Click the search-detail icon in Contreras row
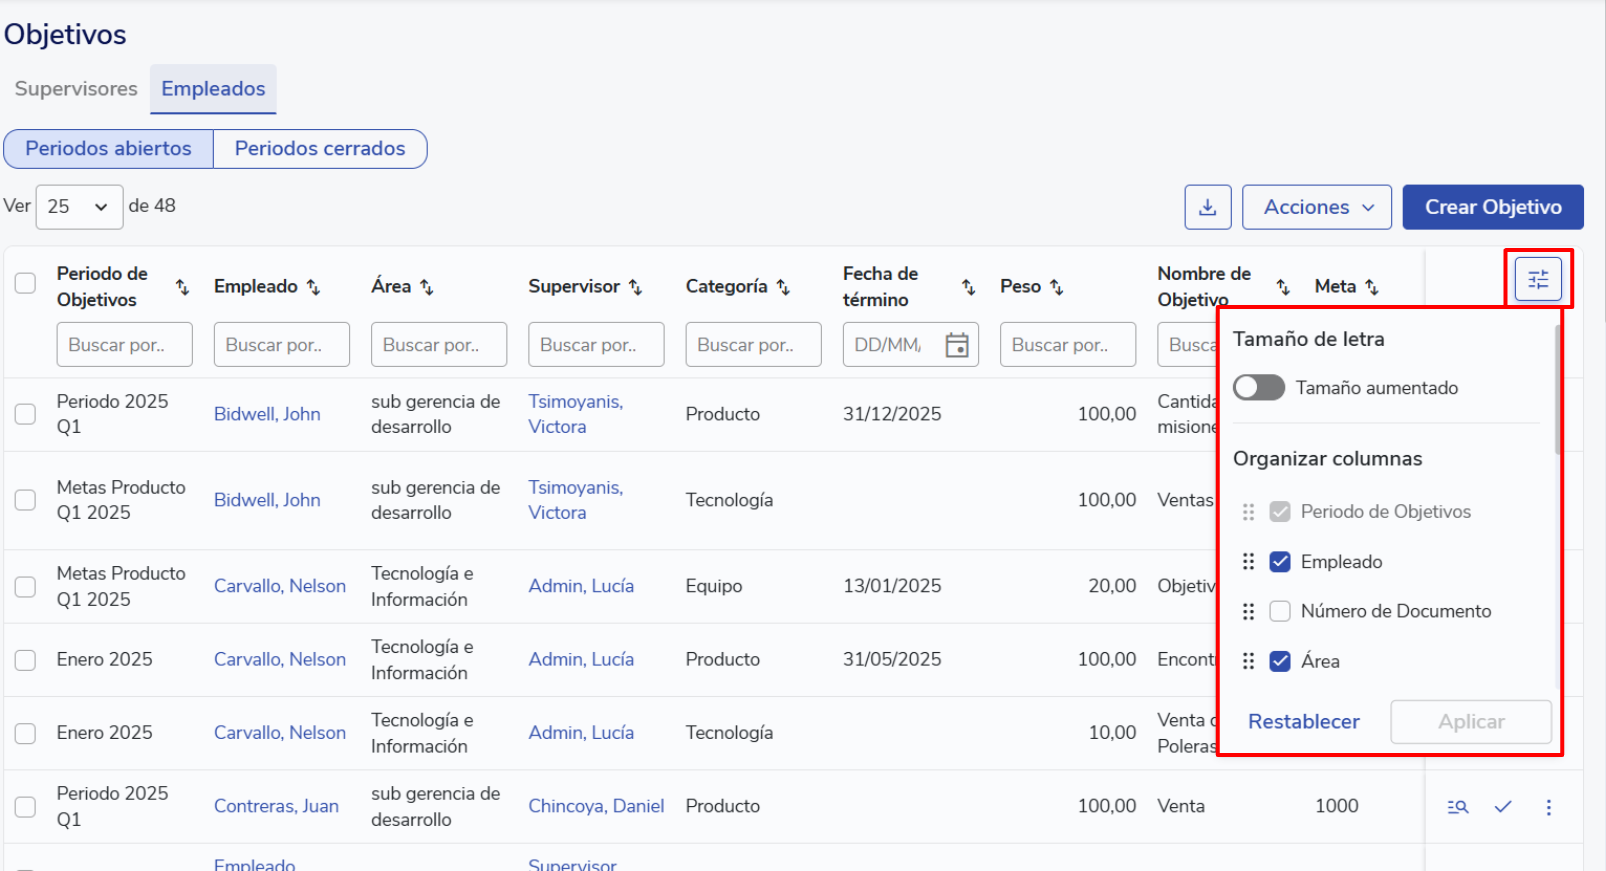 tap(1457, 807)
